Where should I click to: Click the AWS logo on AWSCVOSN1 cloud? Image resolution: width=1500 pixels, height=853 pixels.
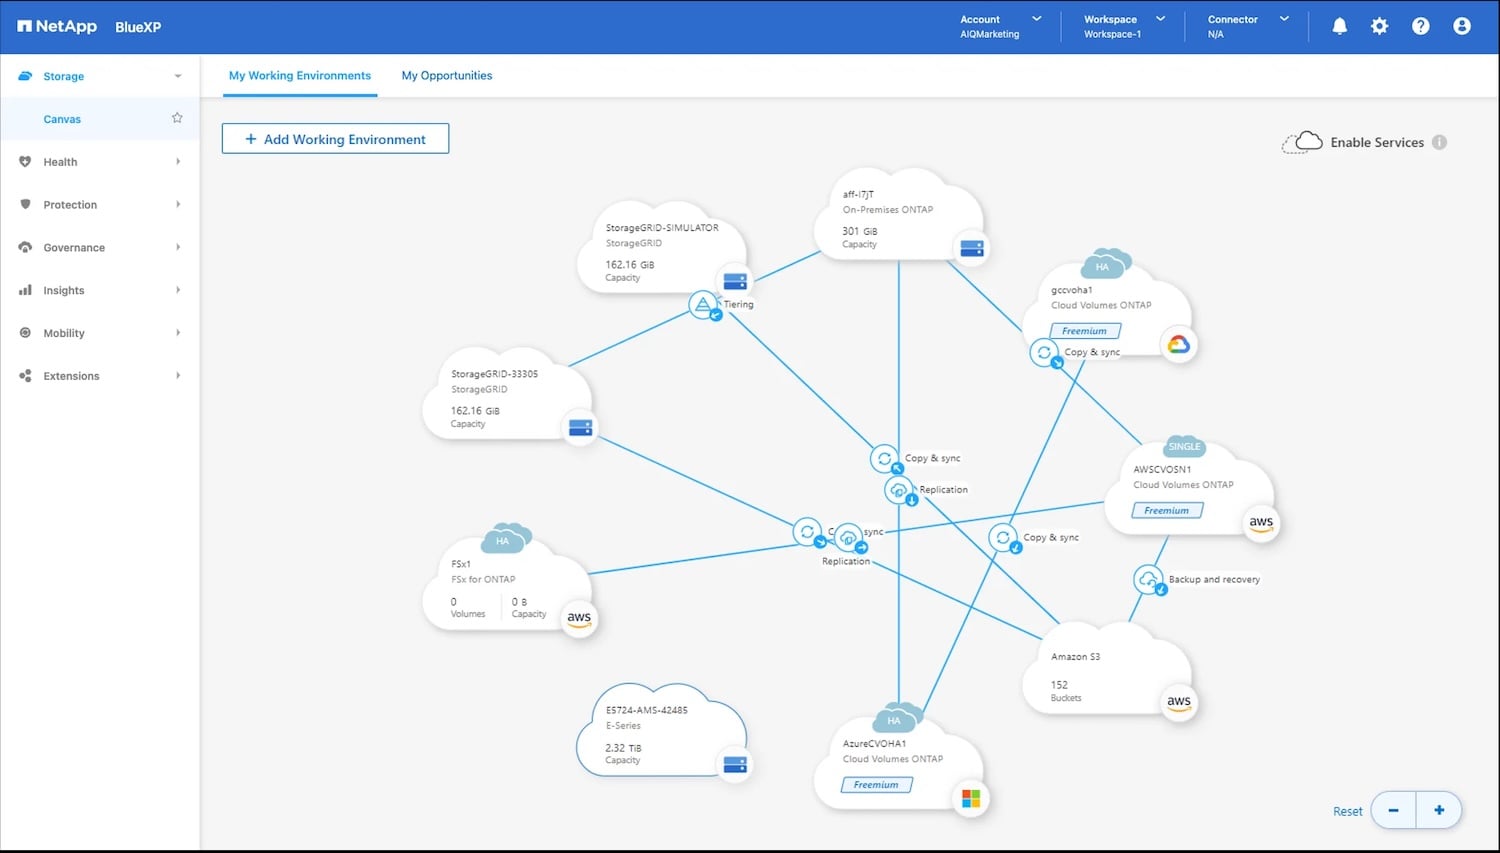point(1261,523)
